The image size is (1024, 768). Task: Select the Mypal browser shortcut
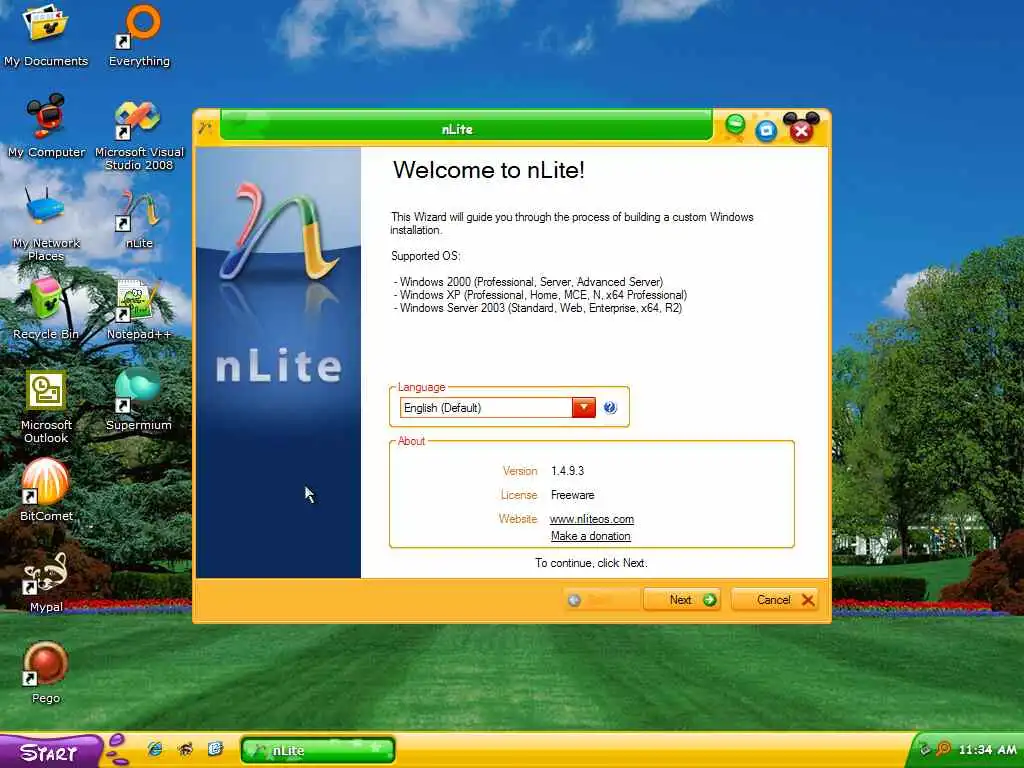pos(46,582)
